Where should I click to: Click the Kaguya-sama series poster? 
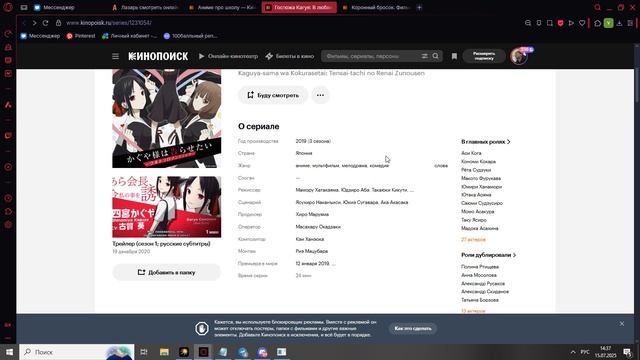point(167,118)
